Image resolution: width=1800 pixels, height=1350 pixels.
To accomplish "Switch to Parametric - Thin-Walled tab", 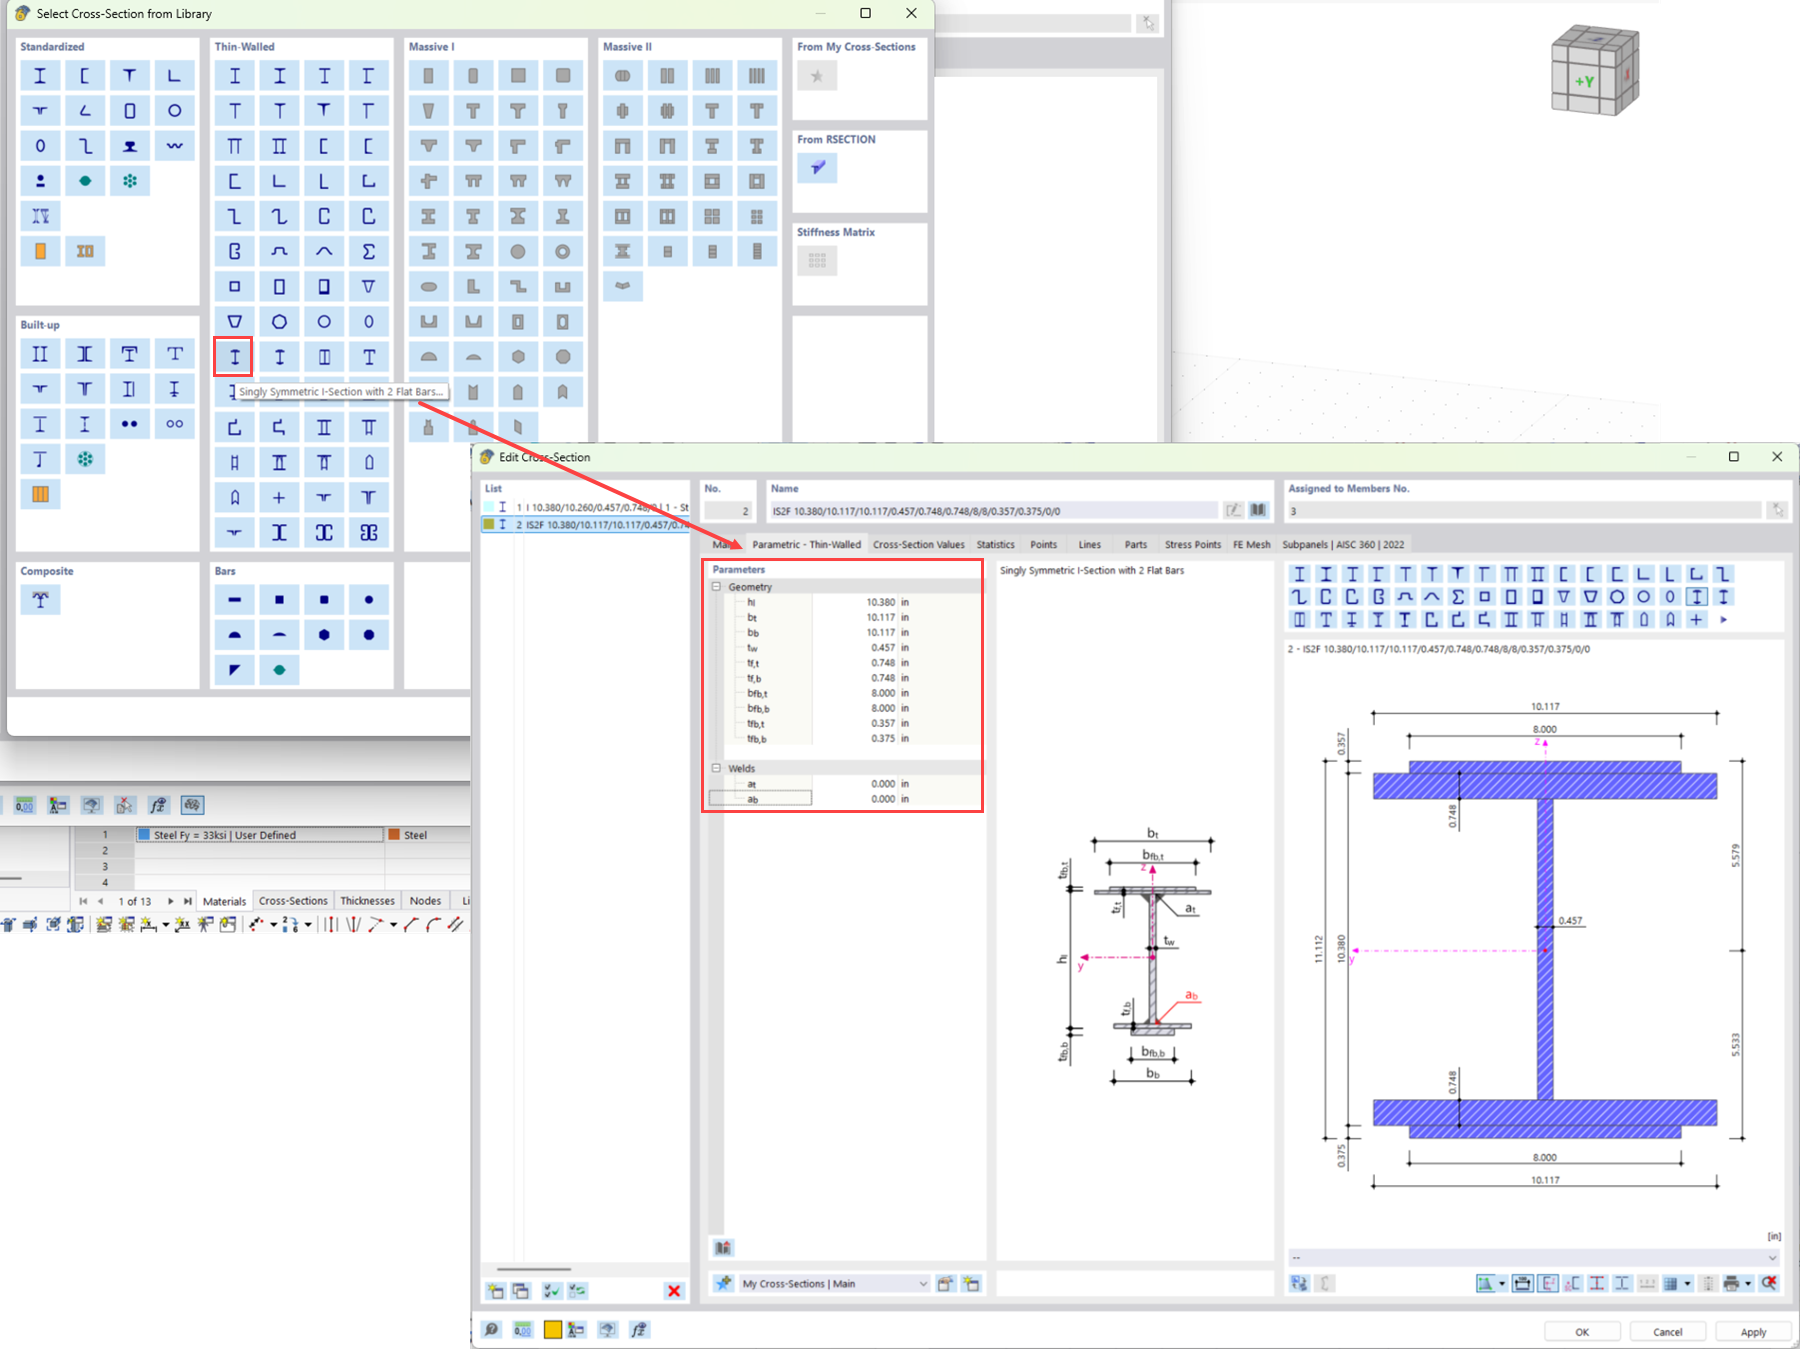I will tap(806, 545).
